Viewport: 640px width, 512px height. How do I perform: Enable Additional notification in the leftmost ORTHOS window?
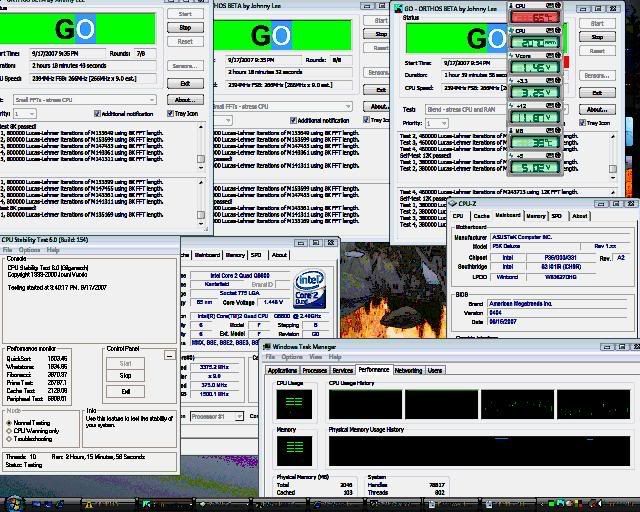pyautogui.click(x=97, y=114)
